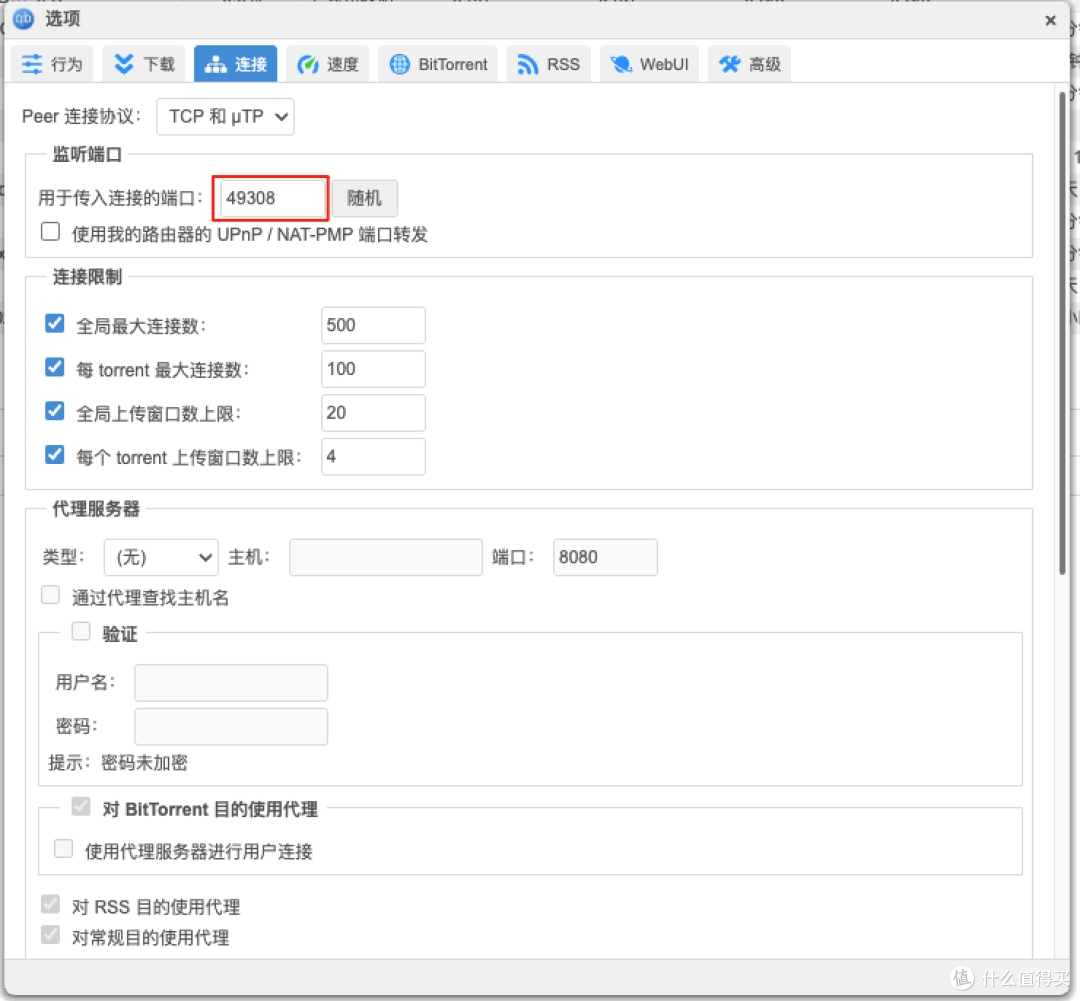The height and width of the screenshot is (1001, 1080).
Task: Open the 行为 tab
Action: (x=52, y=64)
